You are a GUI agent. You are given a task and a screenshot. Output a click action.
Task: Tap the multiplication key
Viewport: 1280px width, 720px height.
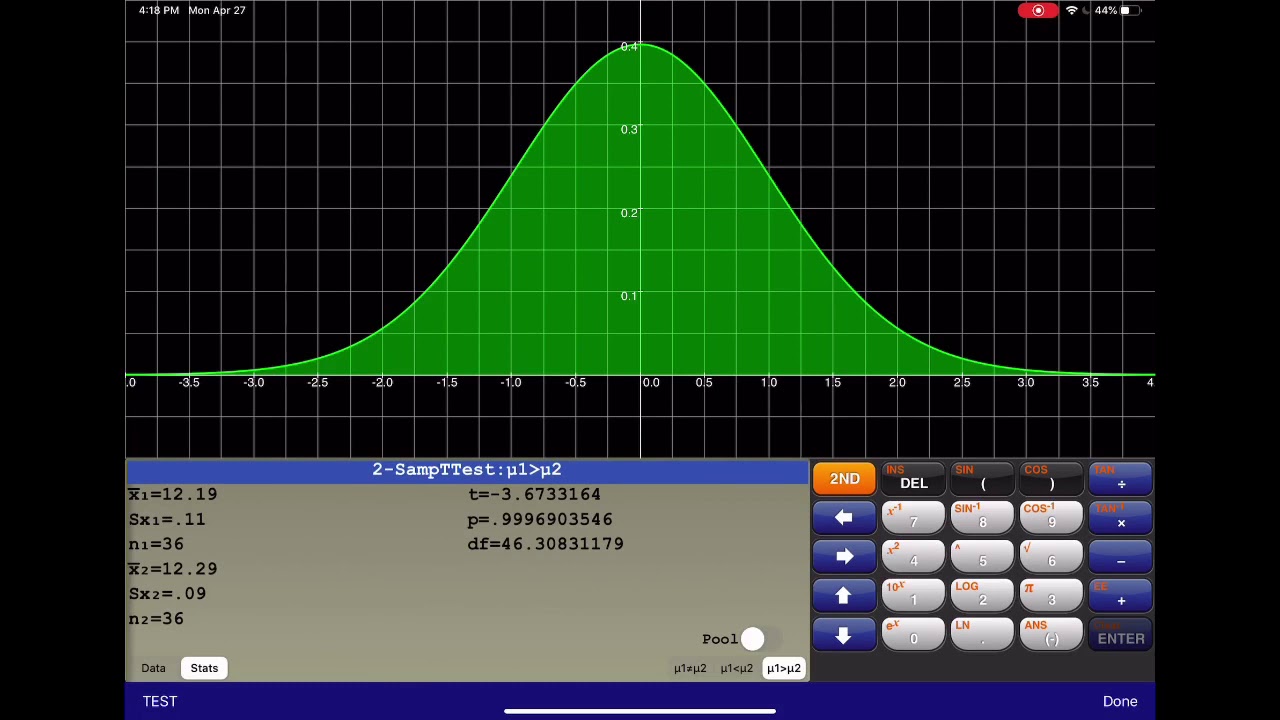click(1121, 518)
